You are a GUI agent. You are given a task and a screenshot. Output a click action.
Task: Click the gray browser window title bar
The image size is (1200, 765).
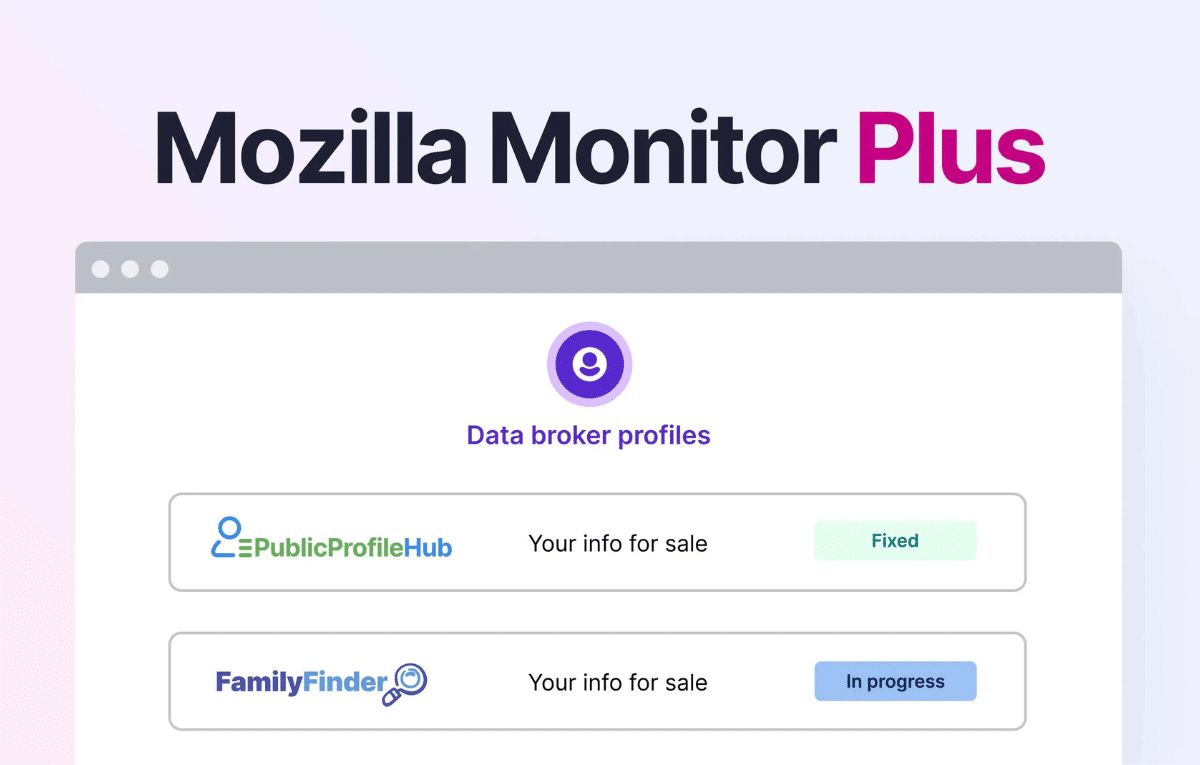click(x=600, y=268)
